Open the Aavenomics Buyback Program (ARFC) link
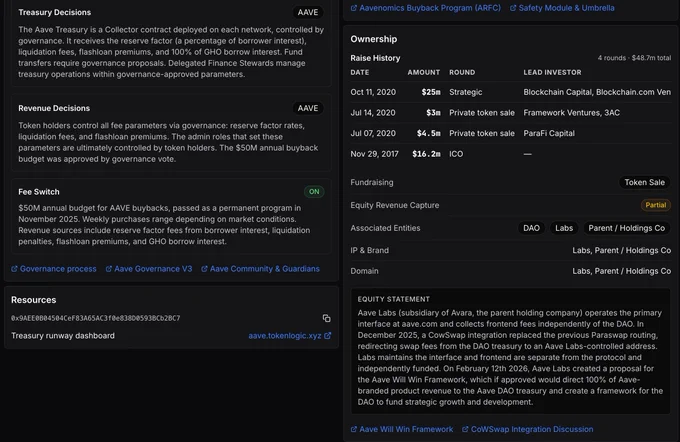The width and height of the screenshot is (680, 442). click(425, 8)
